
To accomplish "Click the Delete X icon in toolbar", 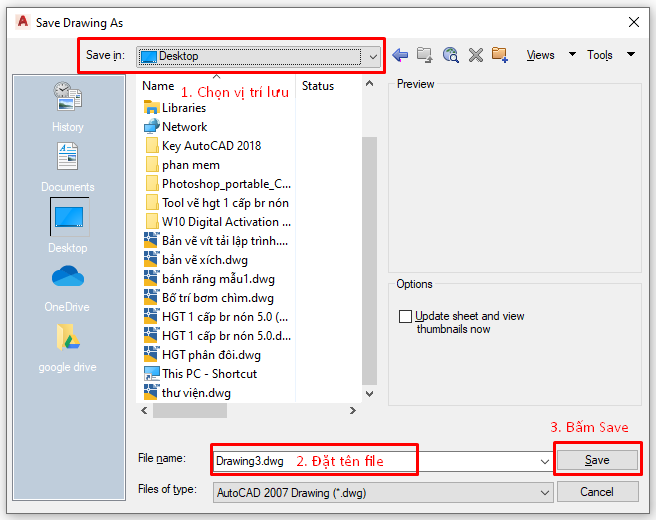I will 475,55.
